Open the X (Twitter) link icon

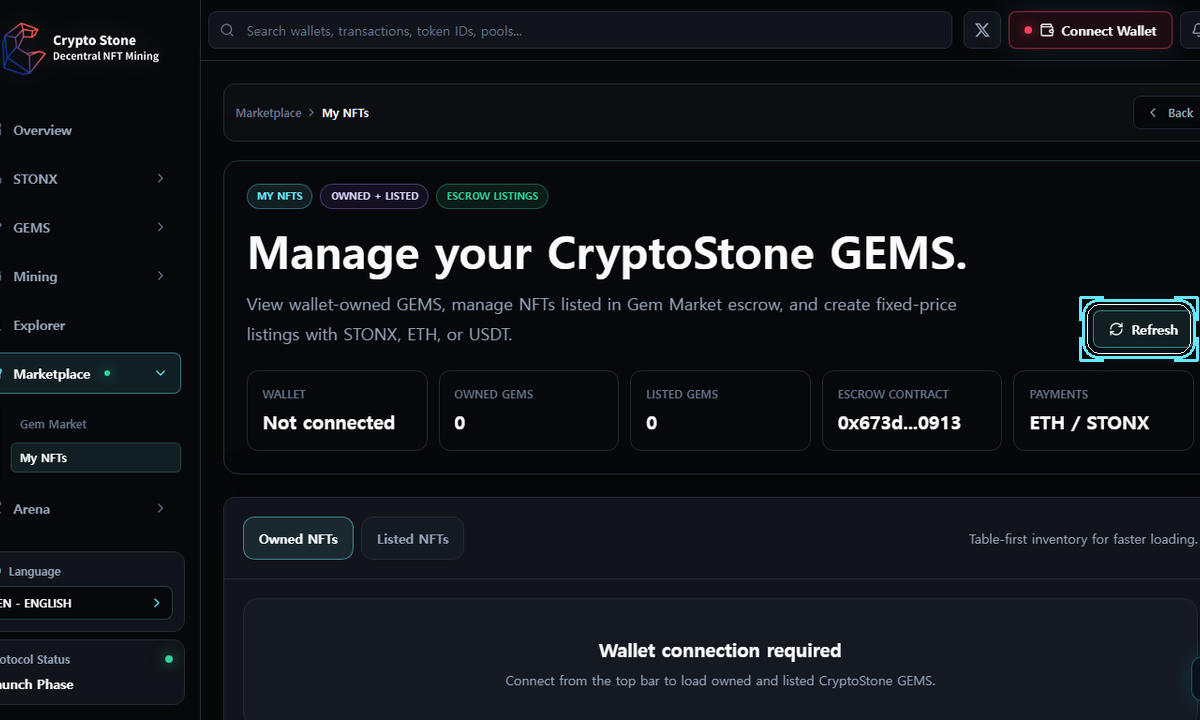982,31
